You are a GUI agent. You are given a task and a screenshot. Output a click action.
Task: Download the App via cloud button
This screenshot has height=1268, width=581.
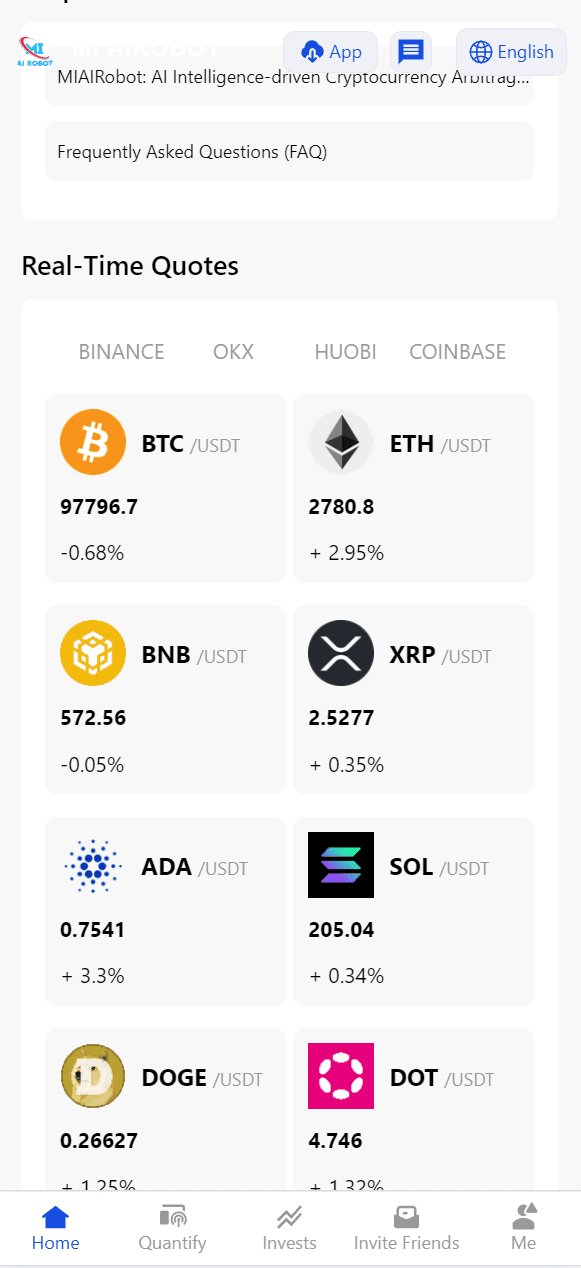click(x=331, y=52)
